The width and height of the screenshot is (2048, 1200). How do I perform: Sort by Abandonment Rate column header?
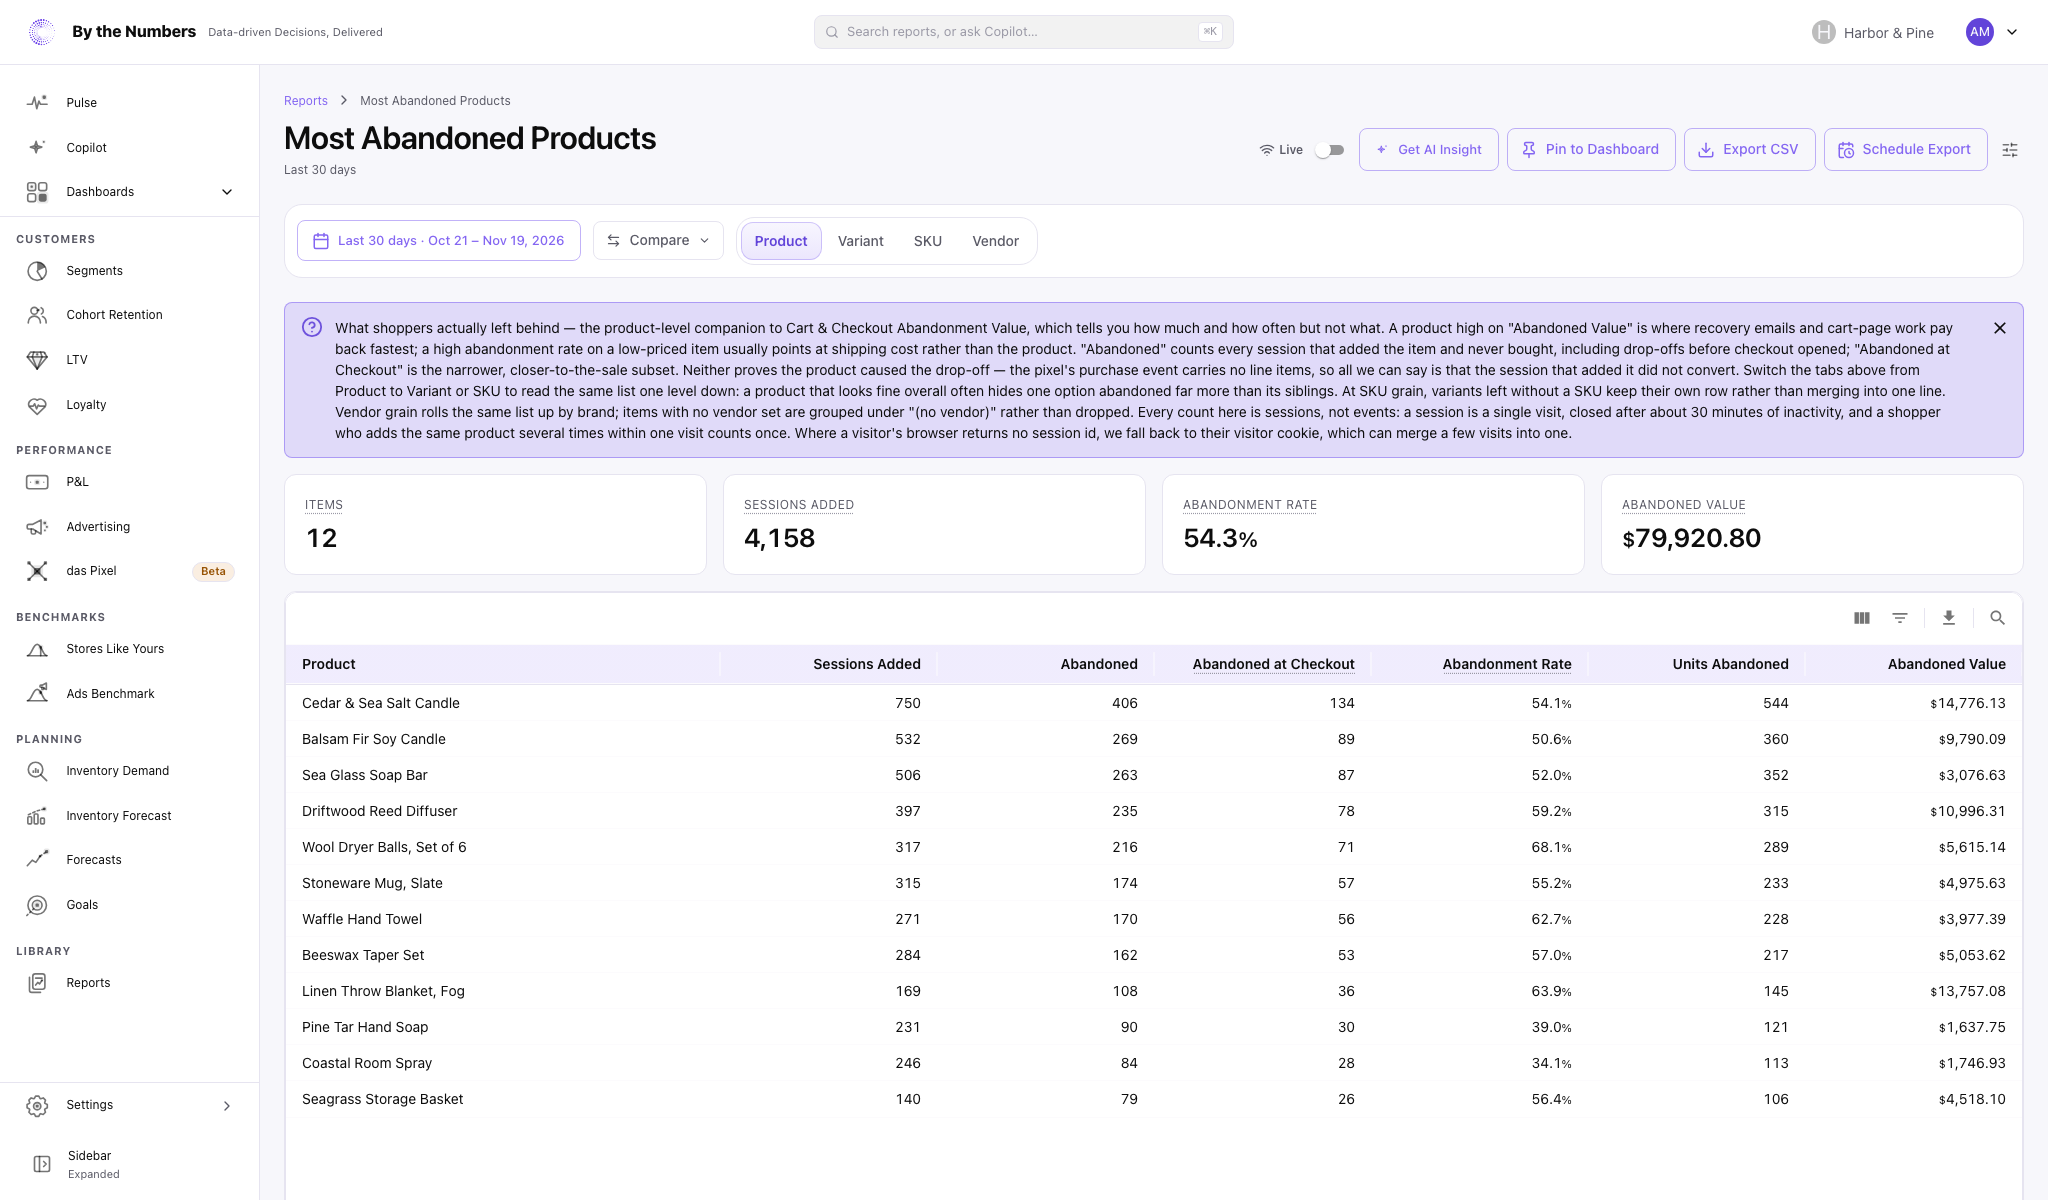click(1507, 664)
